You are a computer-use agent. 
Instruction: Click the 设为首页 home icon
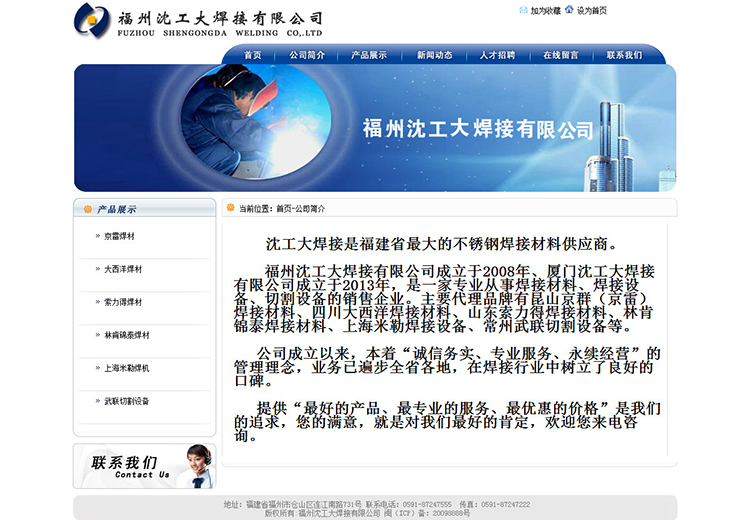pos(569,10)
